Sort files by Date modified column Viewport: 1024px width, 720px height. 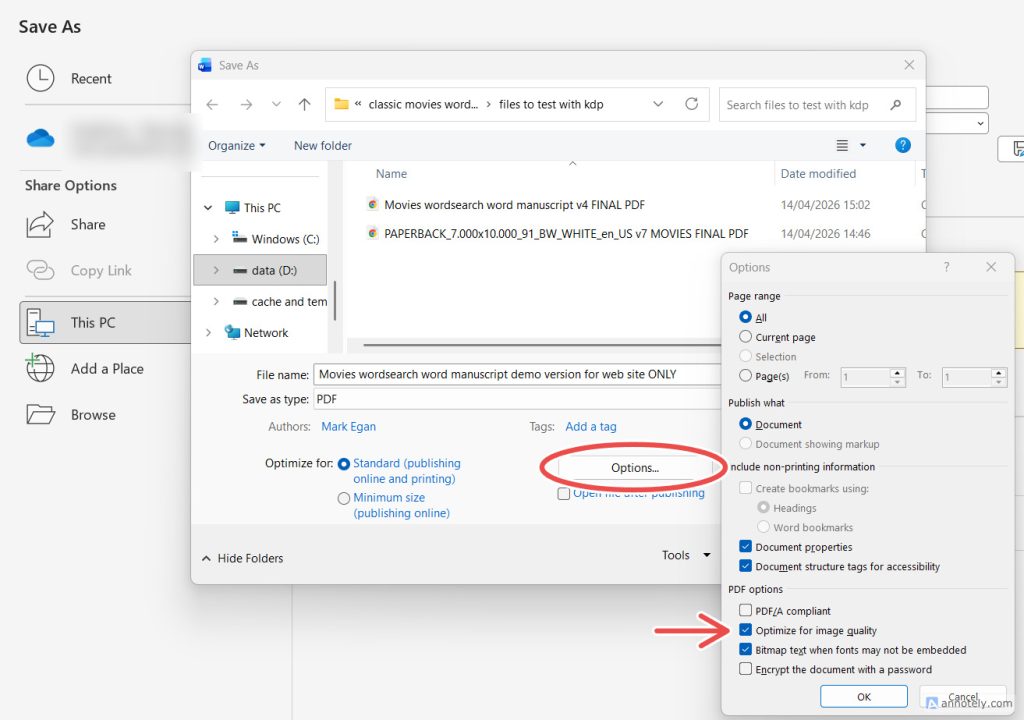coord(818,174)
